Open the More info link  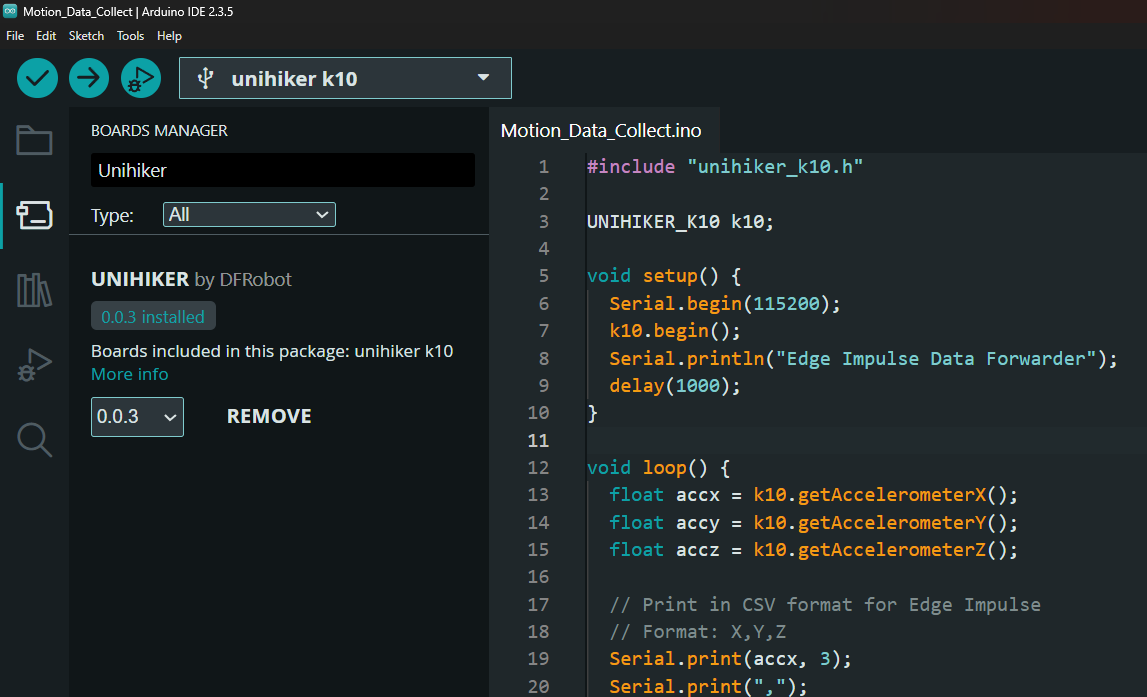click(x=129, y=374)
